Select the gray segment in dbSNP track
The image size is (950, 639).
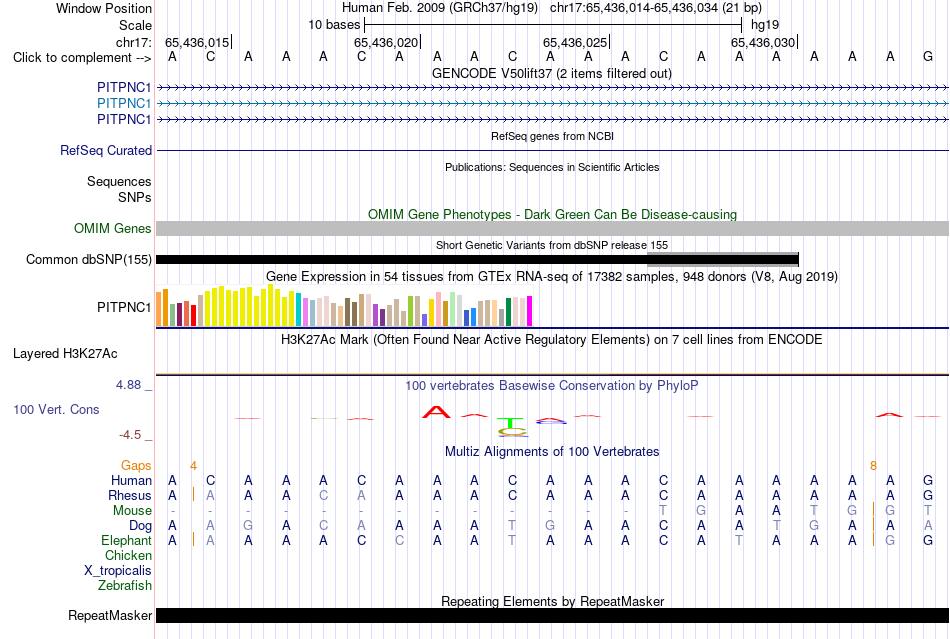tap(722, 259)
